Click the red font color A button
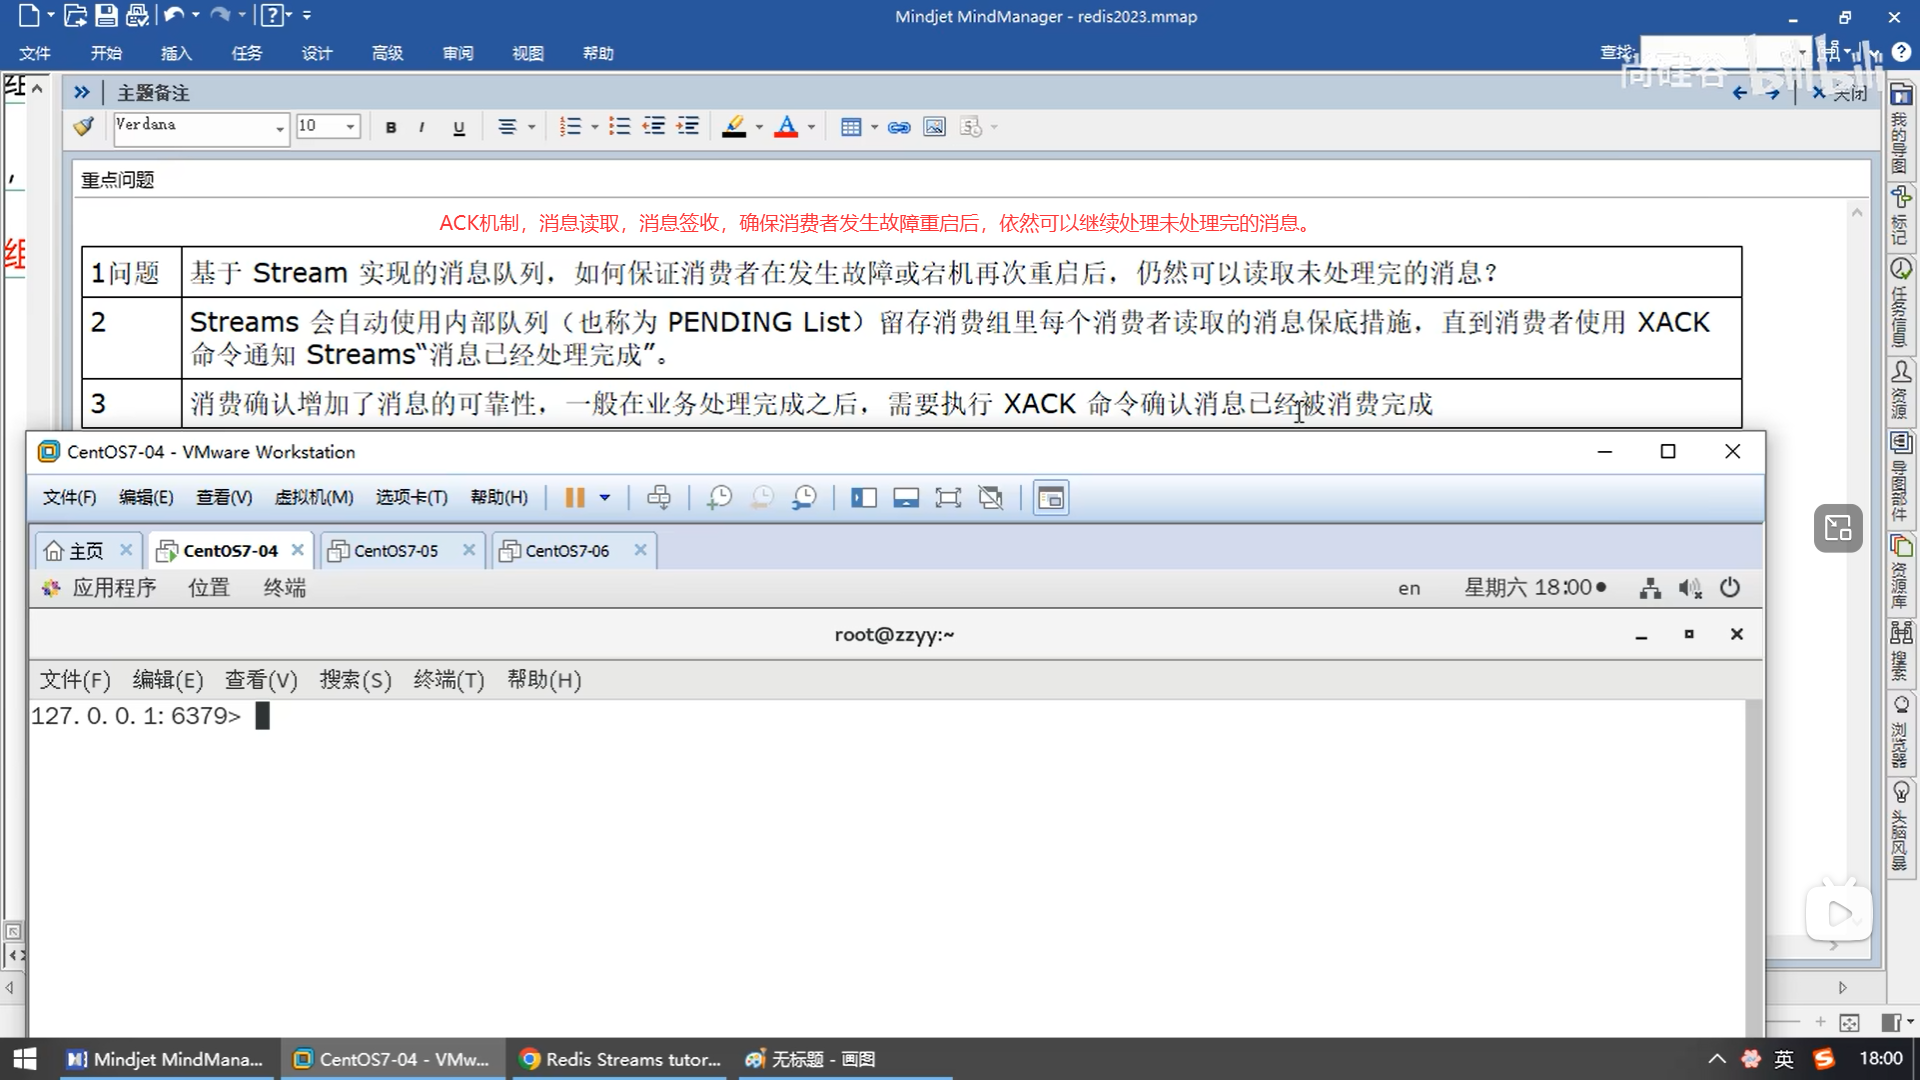This screenshot has height=1080, width=1920. pos(786,127)
